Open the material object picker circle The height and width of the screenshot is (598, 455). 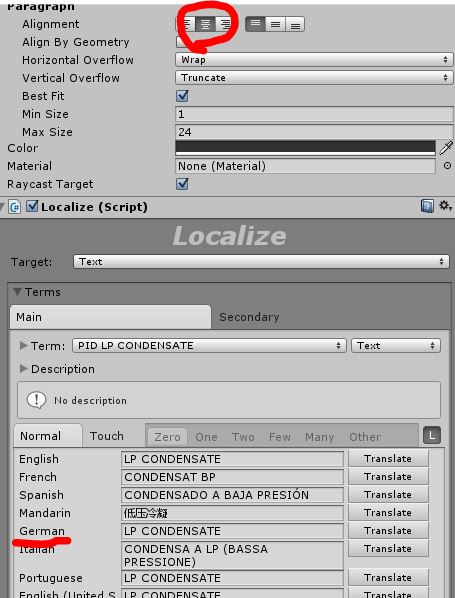coord(447,166)
